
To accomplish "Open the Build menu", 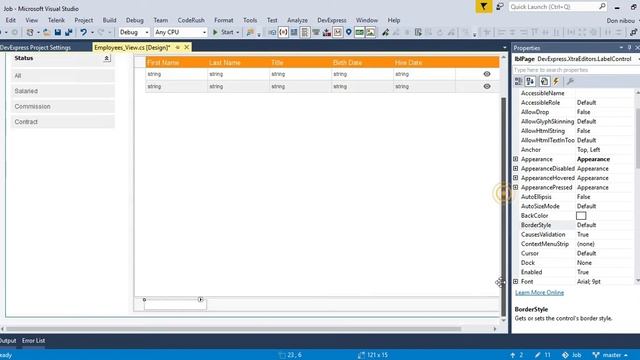I will coord(109,20).
